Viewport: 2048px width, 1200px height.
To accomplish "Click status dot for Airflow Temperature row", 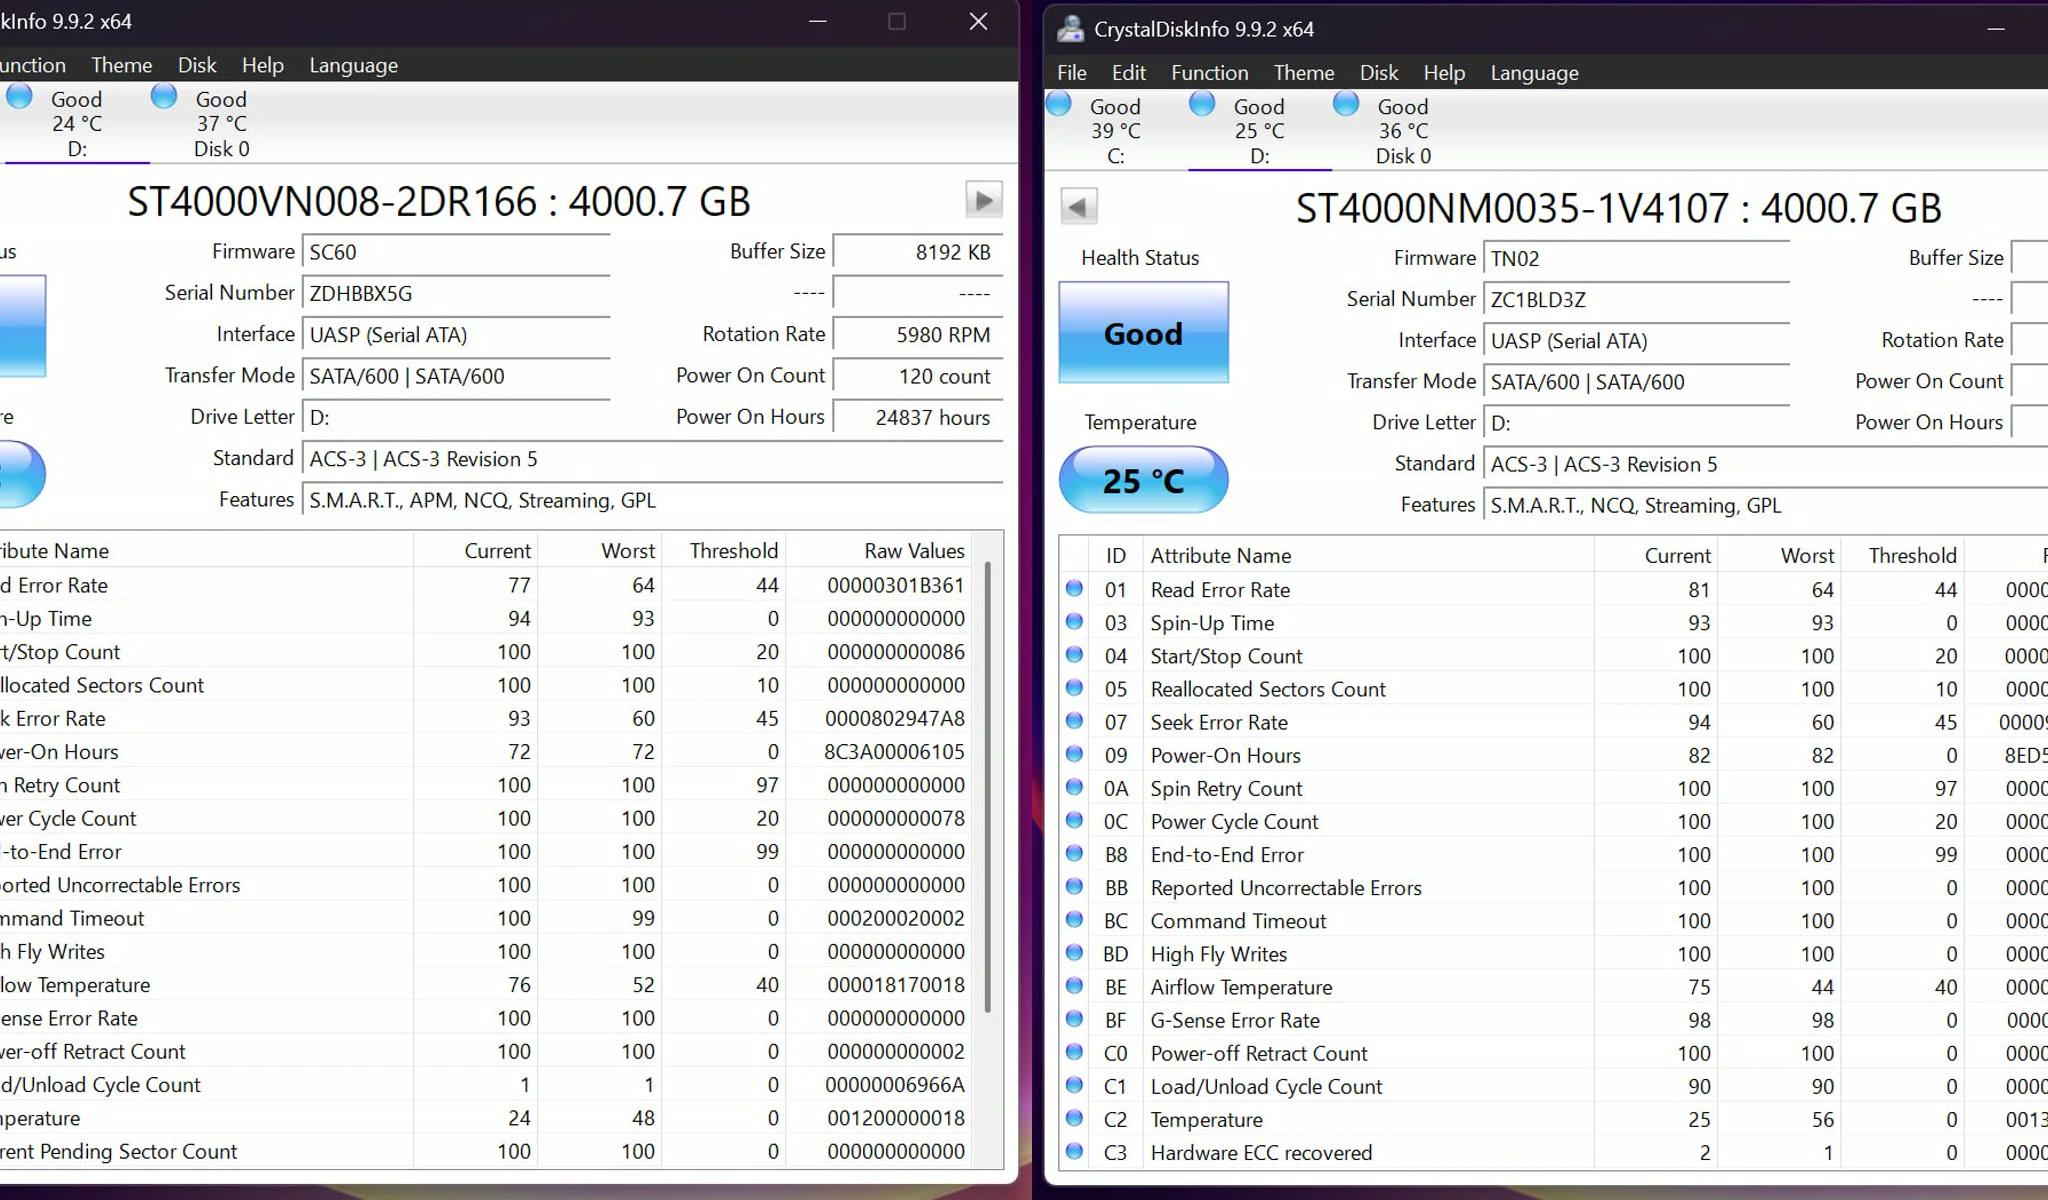I will [1074, 986].
